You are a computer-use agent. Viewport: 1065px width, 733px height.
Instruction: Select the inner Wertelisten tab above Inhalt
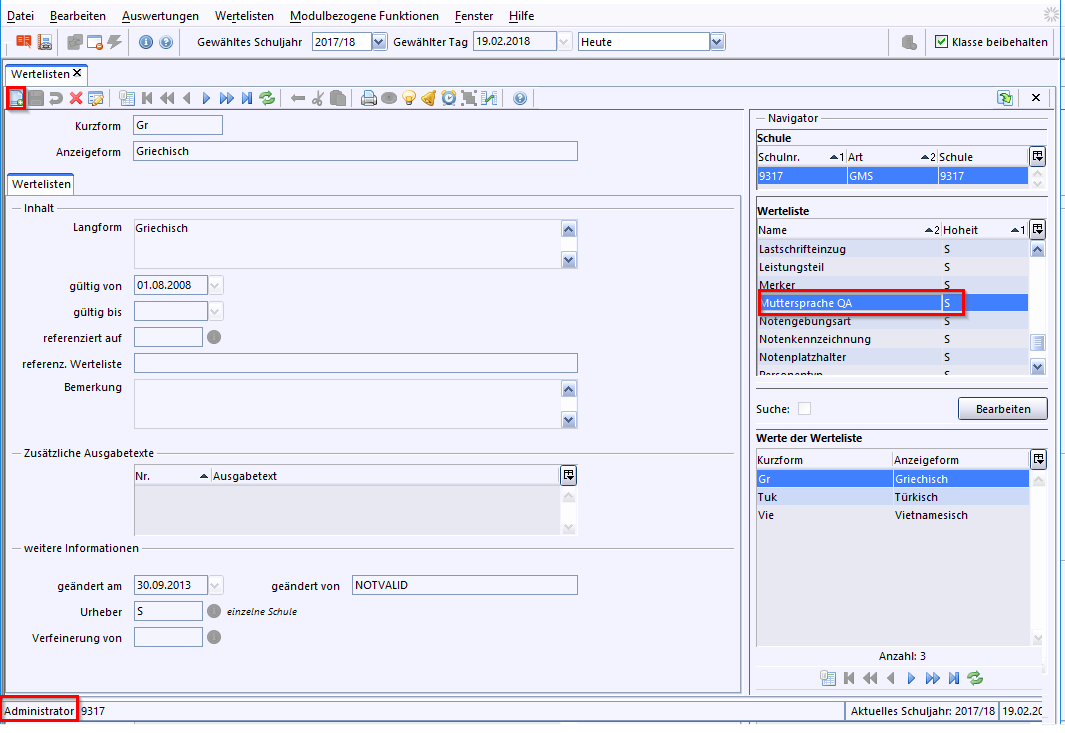pyautogui.click(x=41, y=184)
